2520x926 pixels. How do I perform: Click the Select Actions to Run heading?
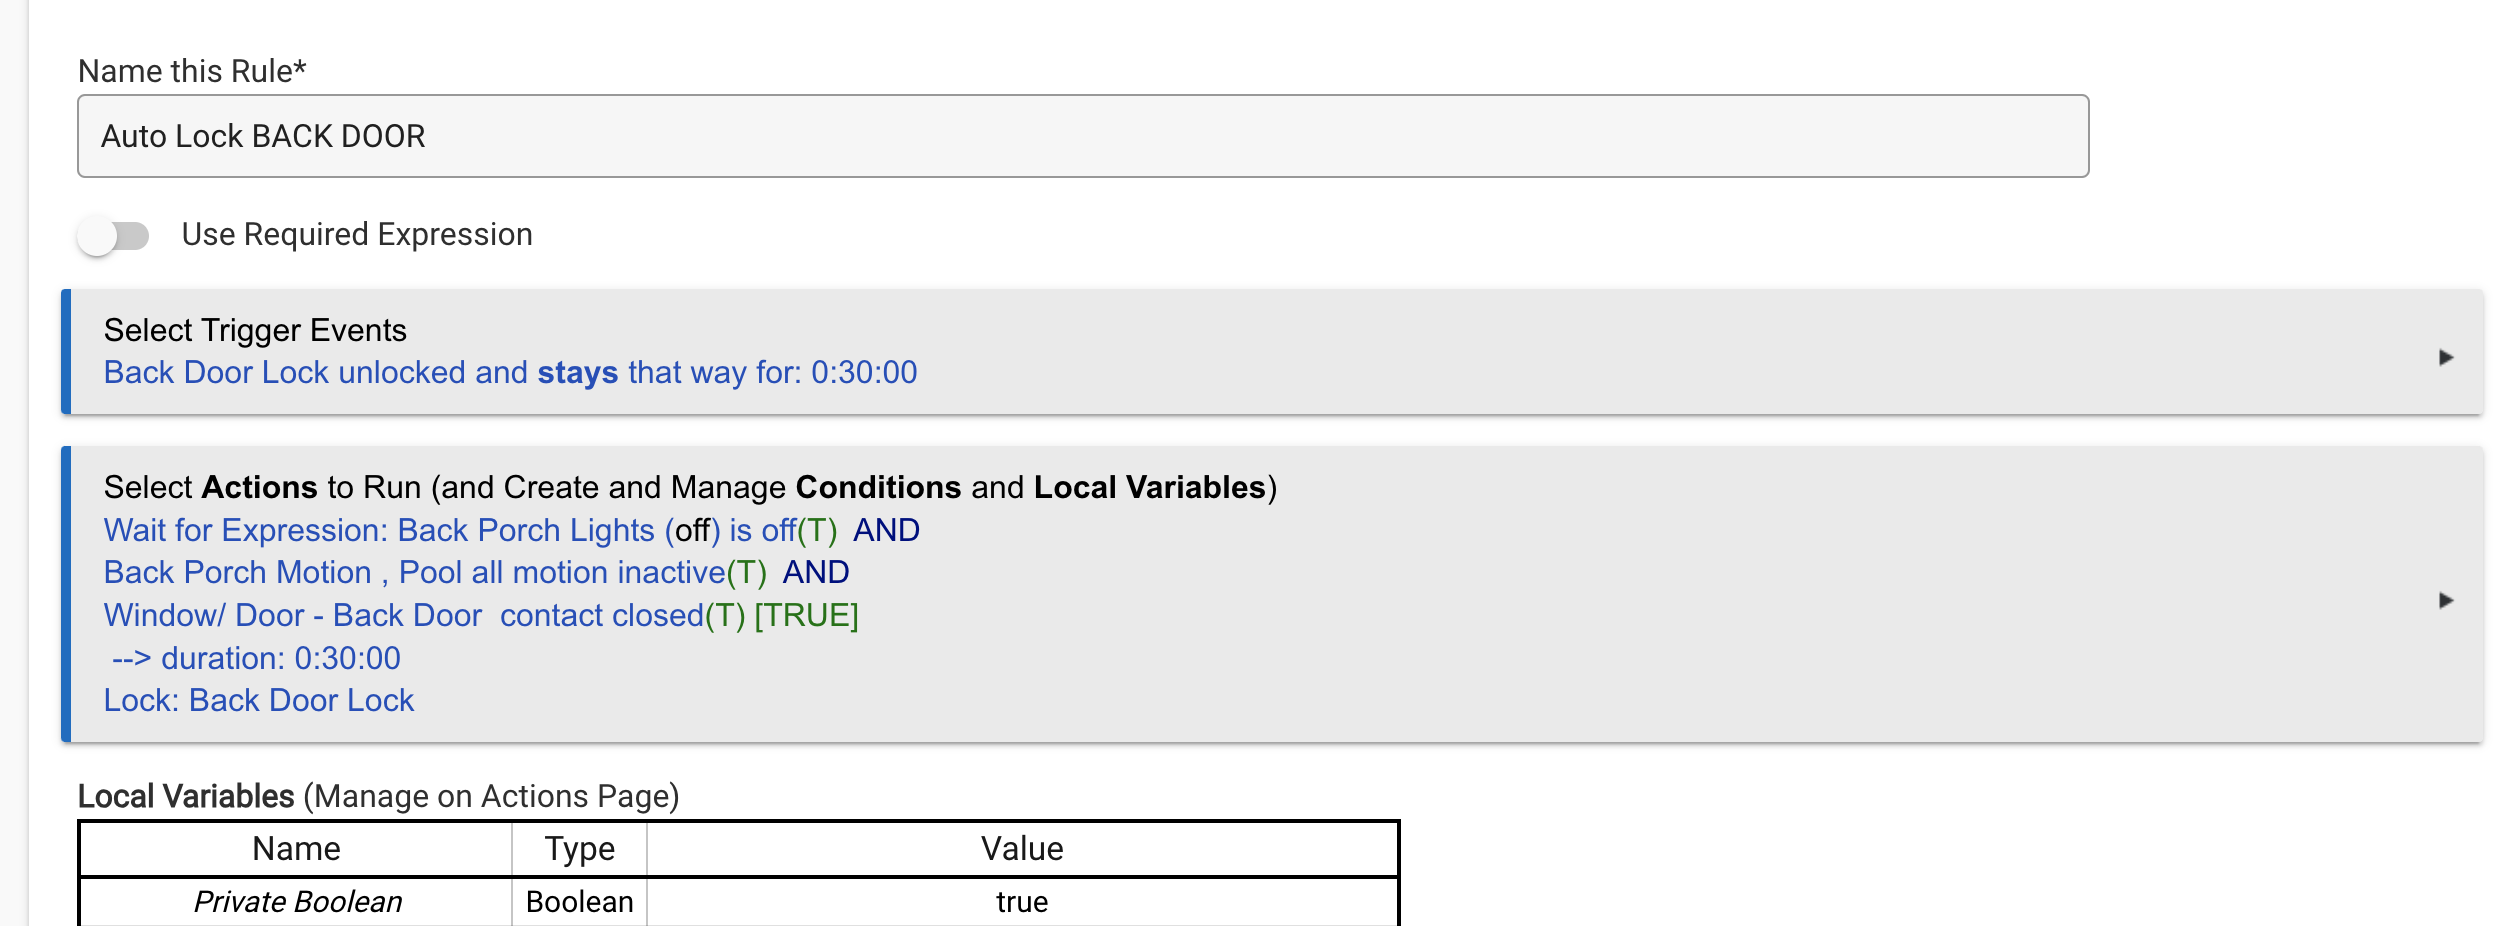pos(690,487)
